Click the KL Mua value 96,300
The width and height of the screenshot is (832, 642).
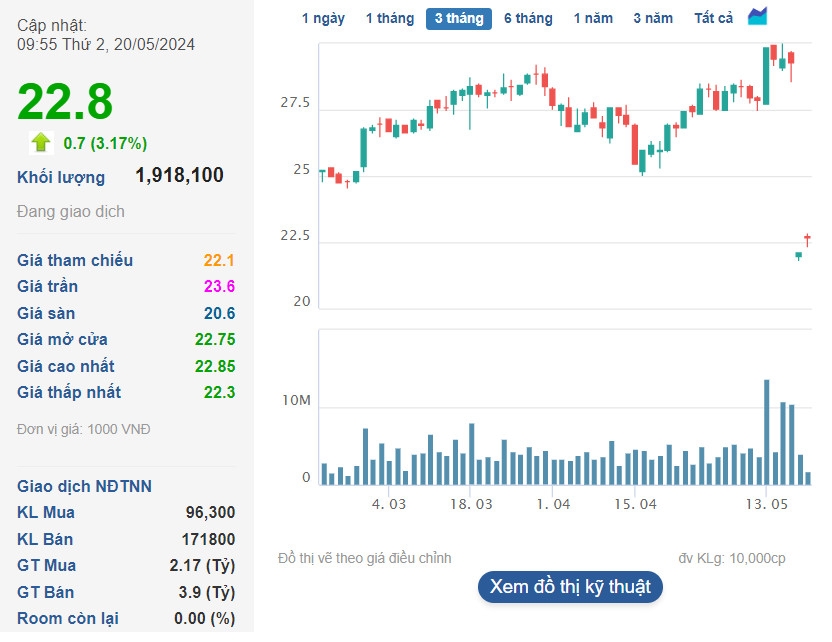(x=210, y=513)
